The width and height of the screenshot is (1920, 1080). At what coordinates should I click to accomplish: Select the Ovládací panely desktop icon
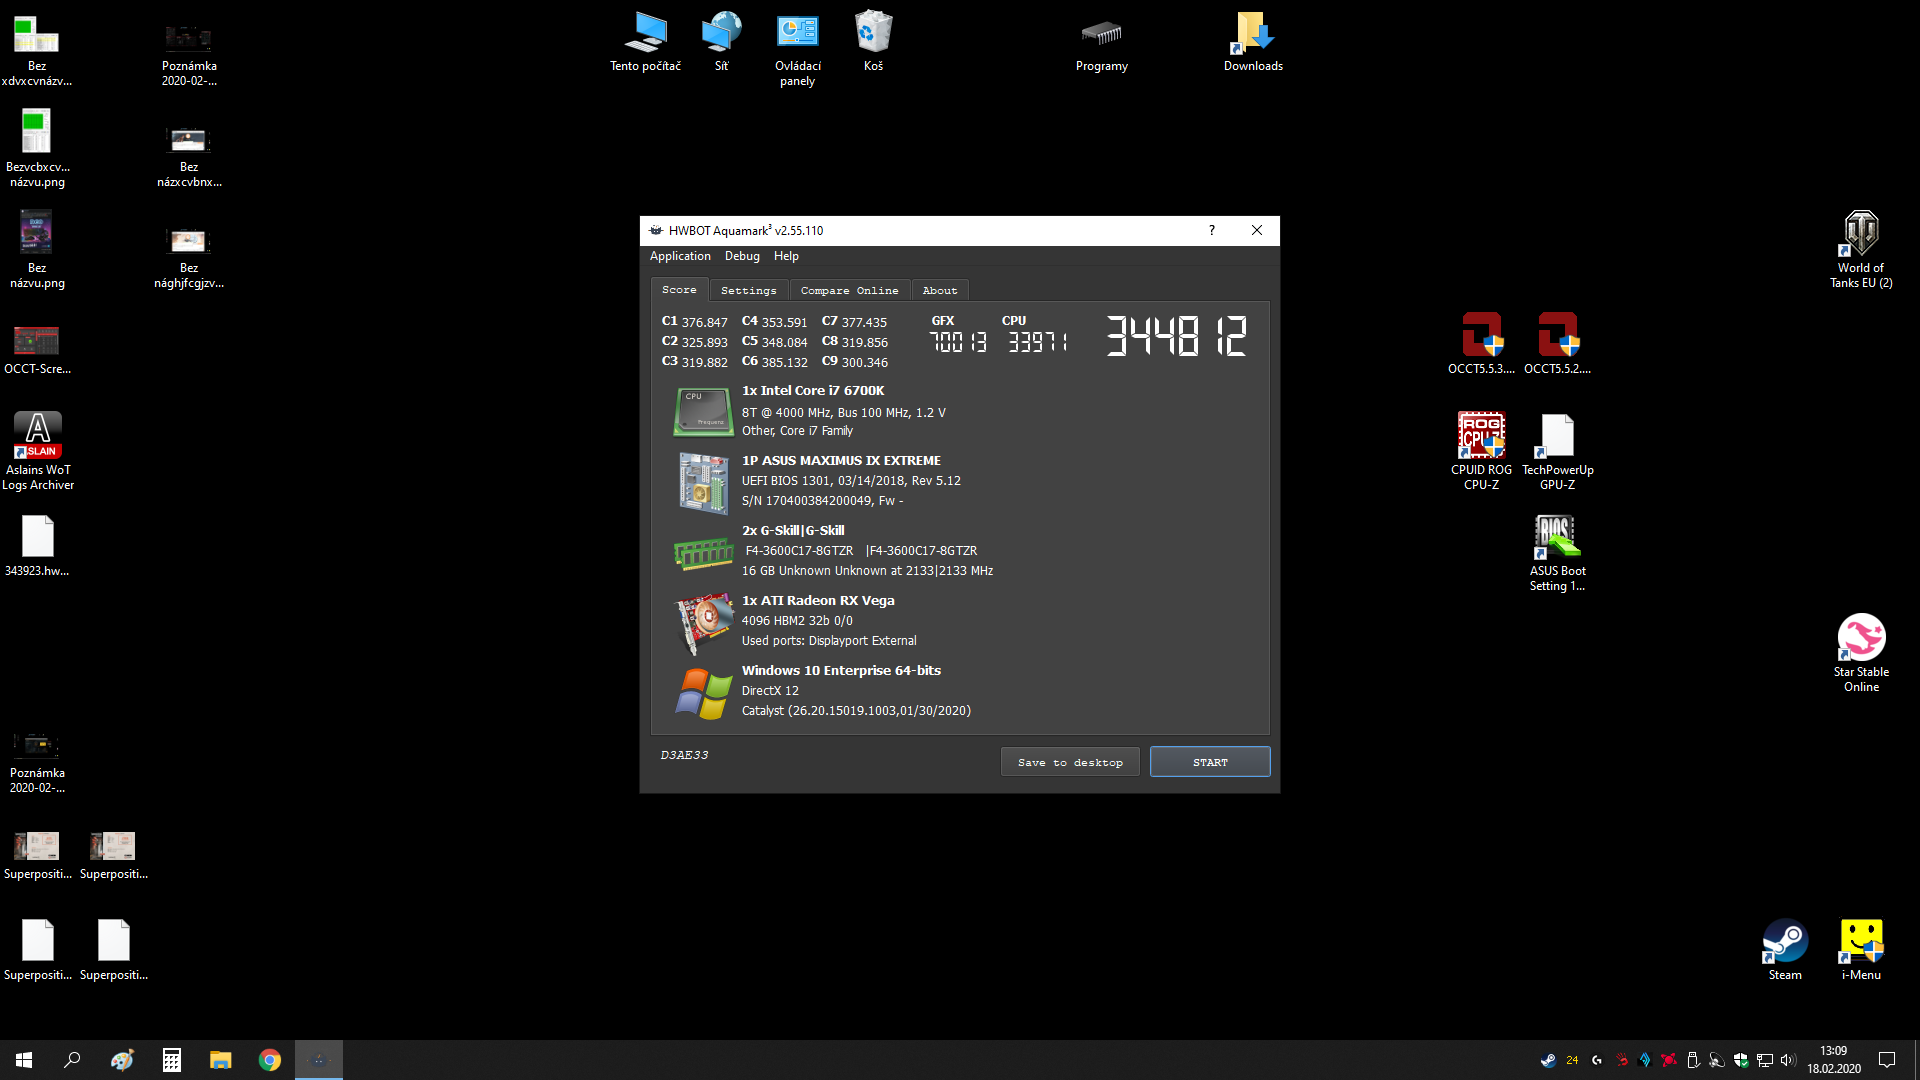[797, 50]
